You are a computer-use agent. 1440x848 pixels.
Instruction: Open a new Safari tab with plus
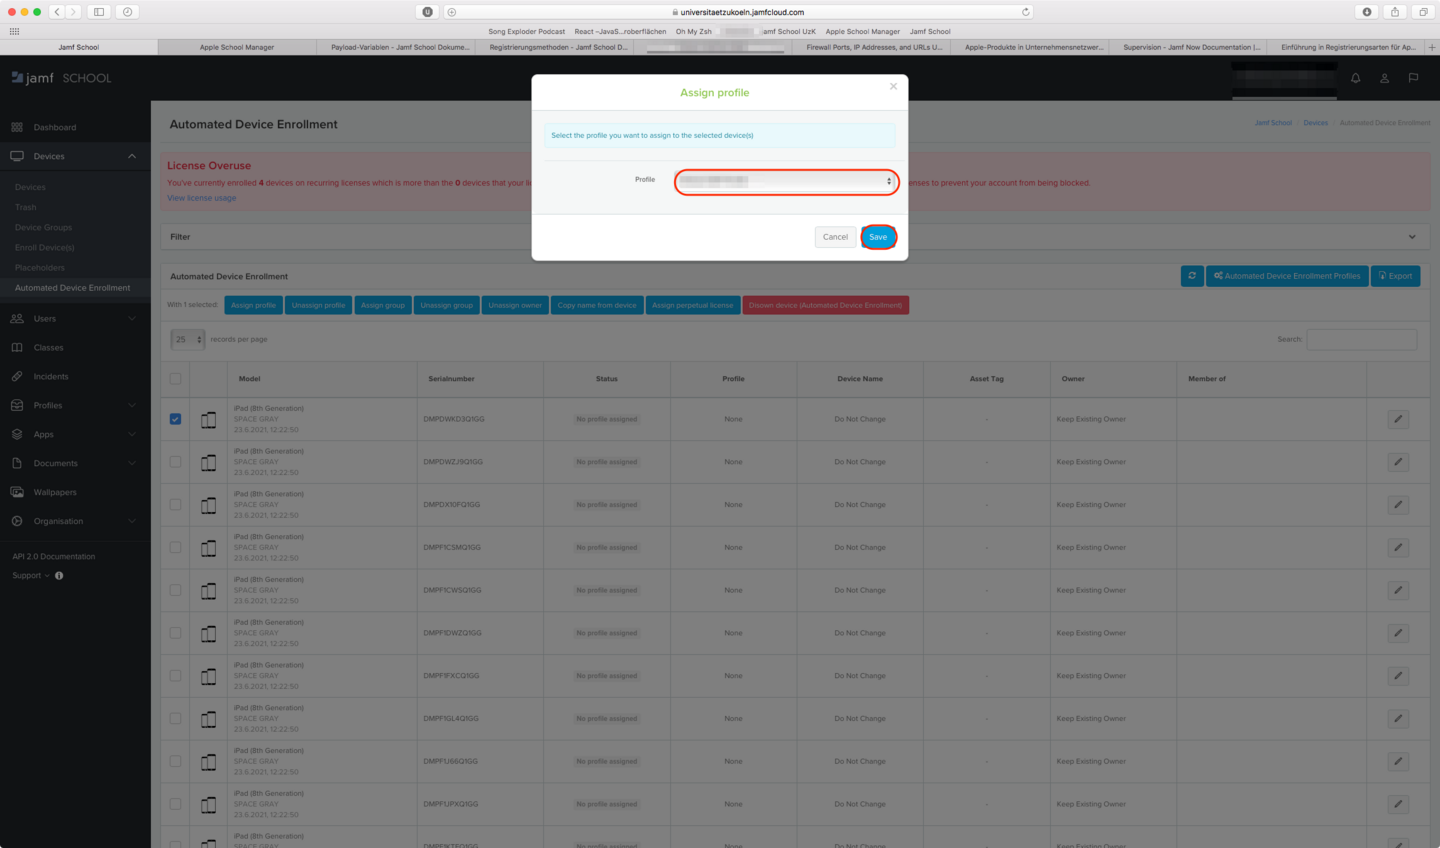(1432, 47)
